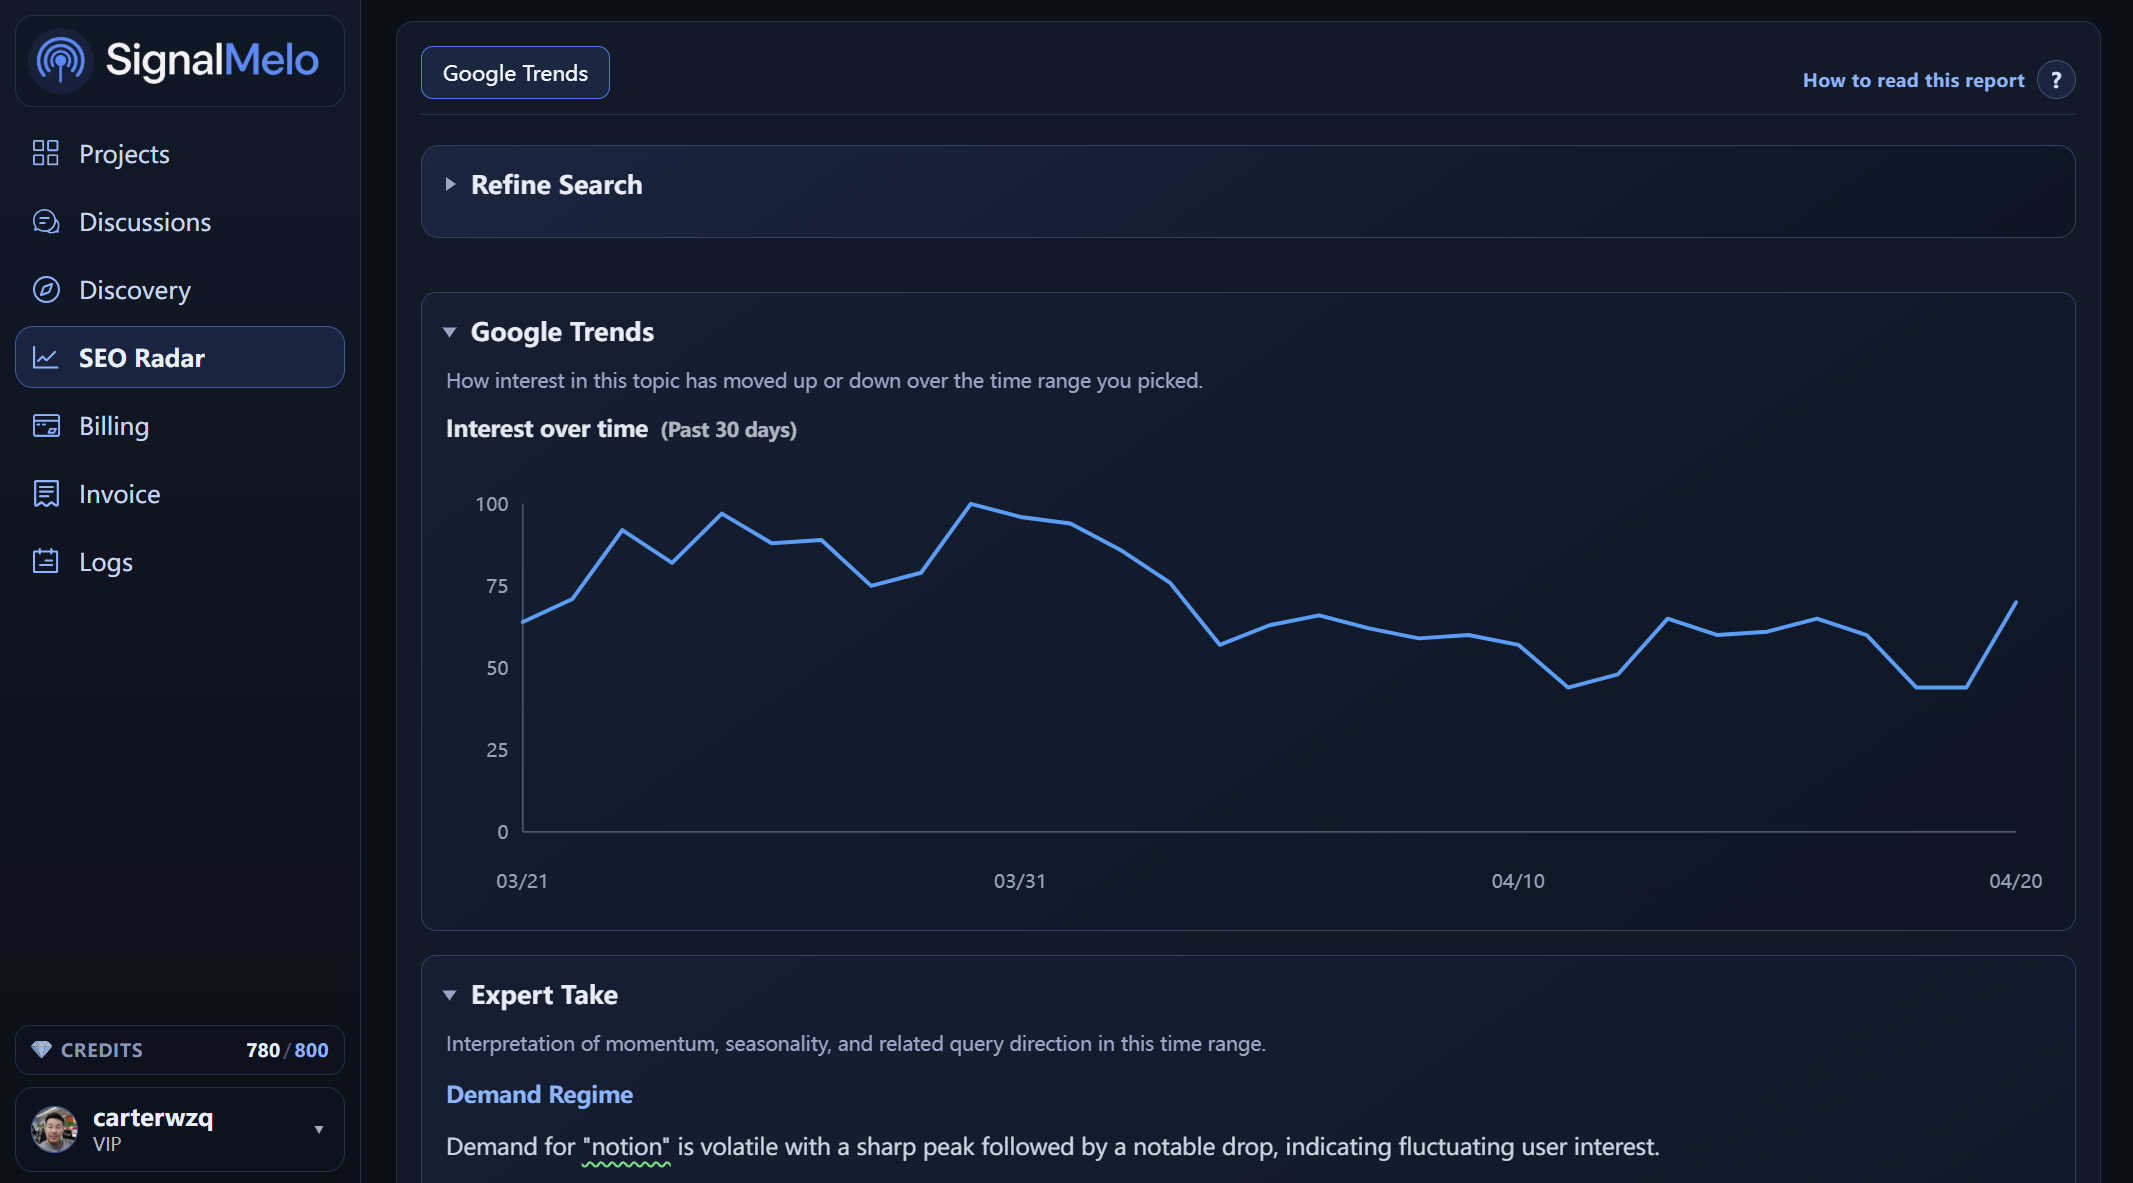The image size is (2133, 1183).
Task: Click the question mark help icon
Action: click(x=2055, y=80)
